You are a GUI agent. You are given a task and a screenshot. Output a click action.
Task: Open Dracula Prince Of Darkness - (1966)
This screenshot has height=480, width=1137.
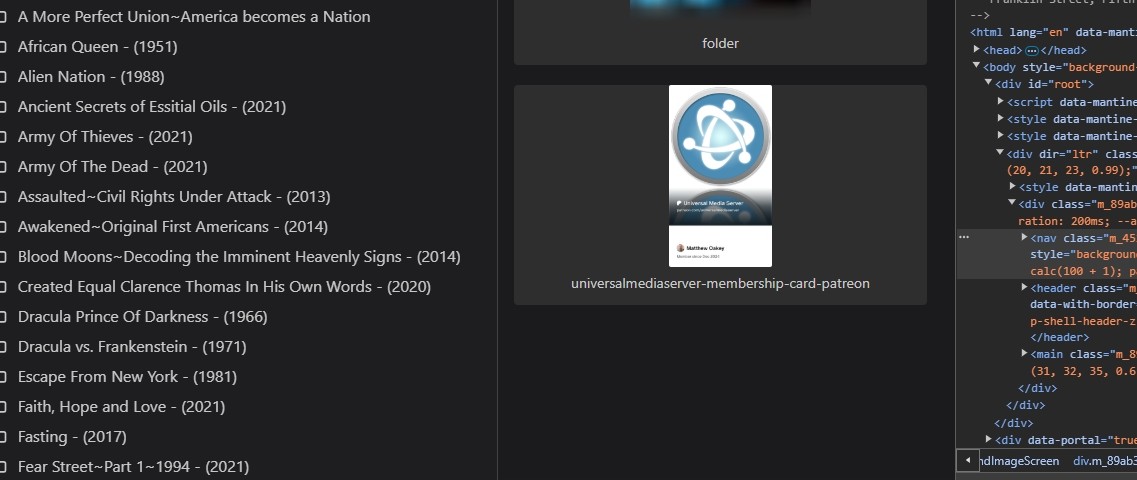pos(142,317)
